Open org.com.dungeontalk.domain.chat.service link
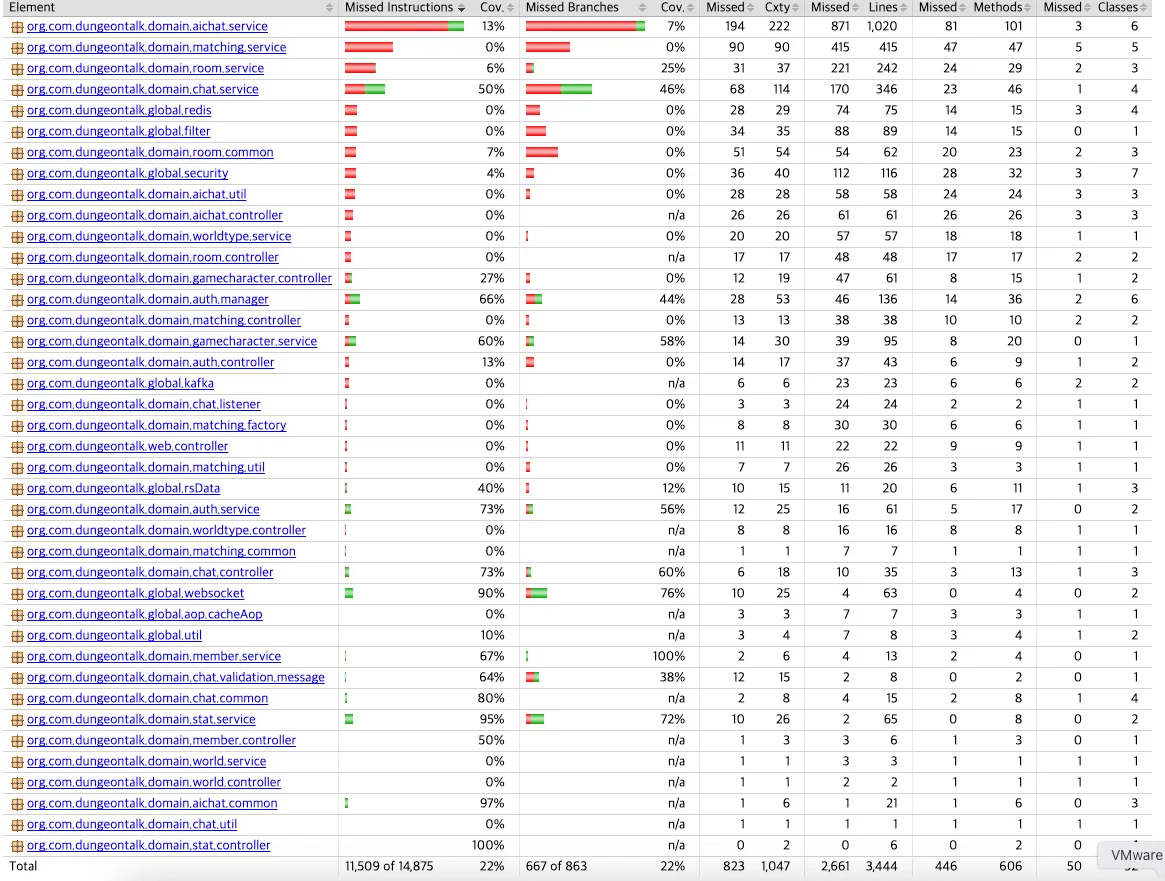This screenshot has height=881, width=1165. click(143, 90)
